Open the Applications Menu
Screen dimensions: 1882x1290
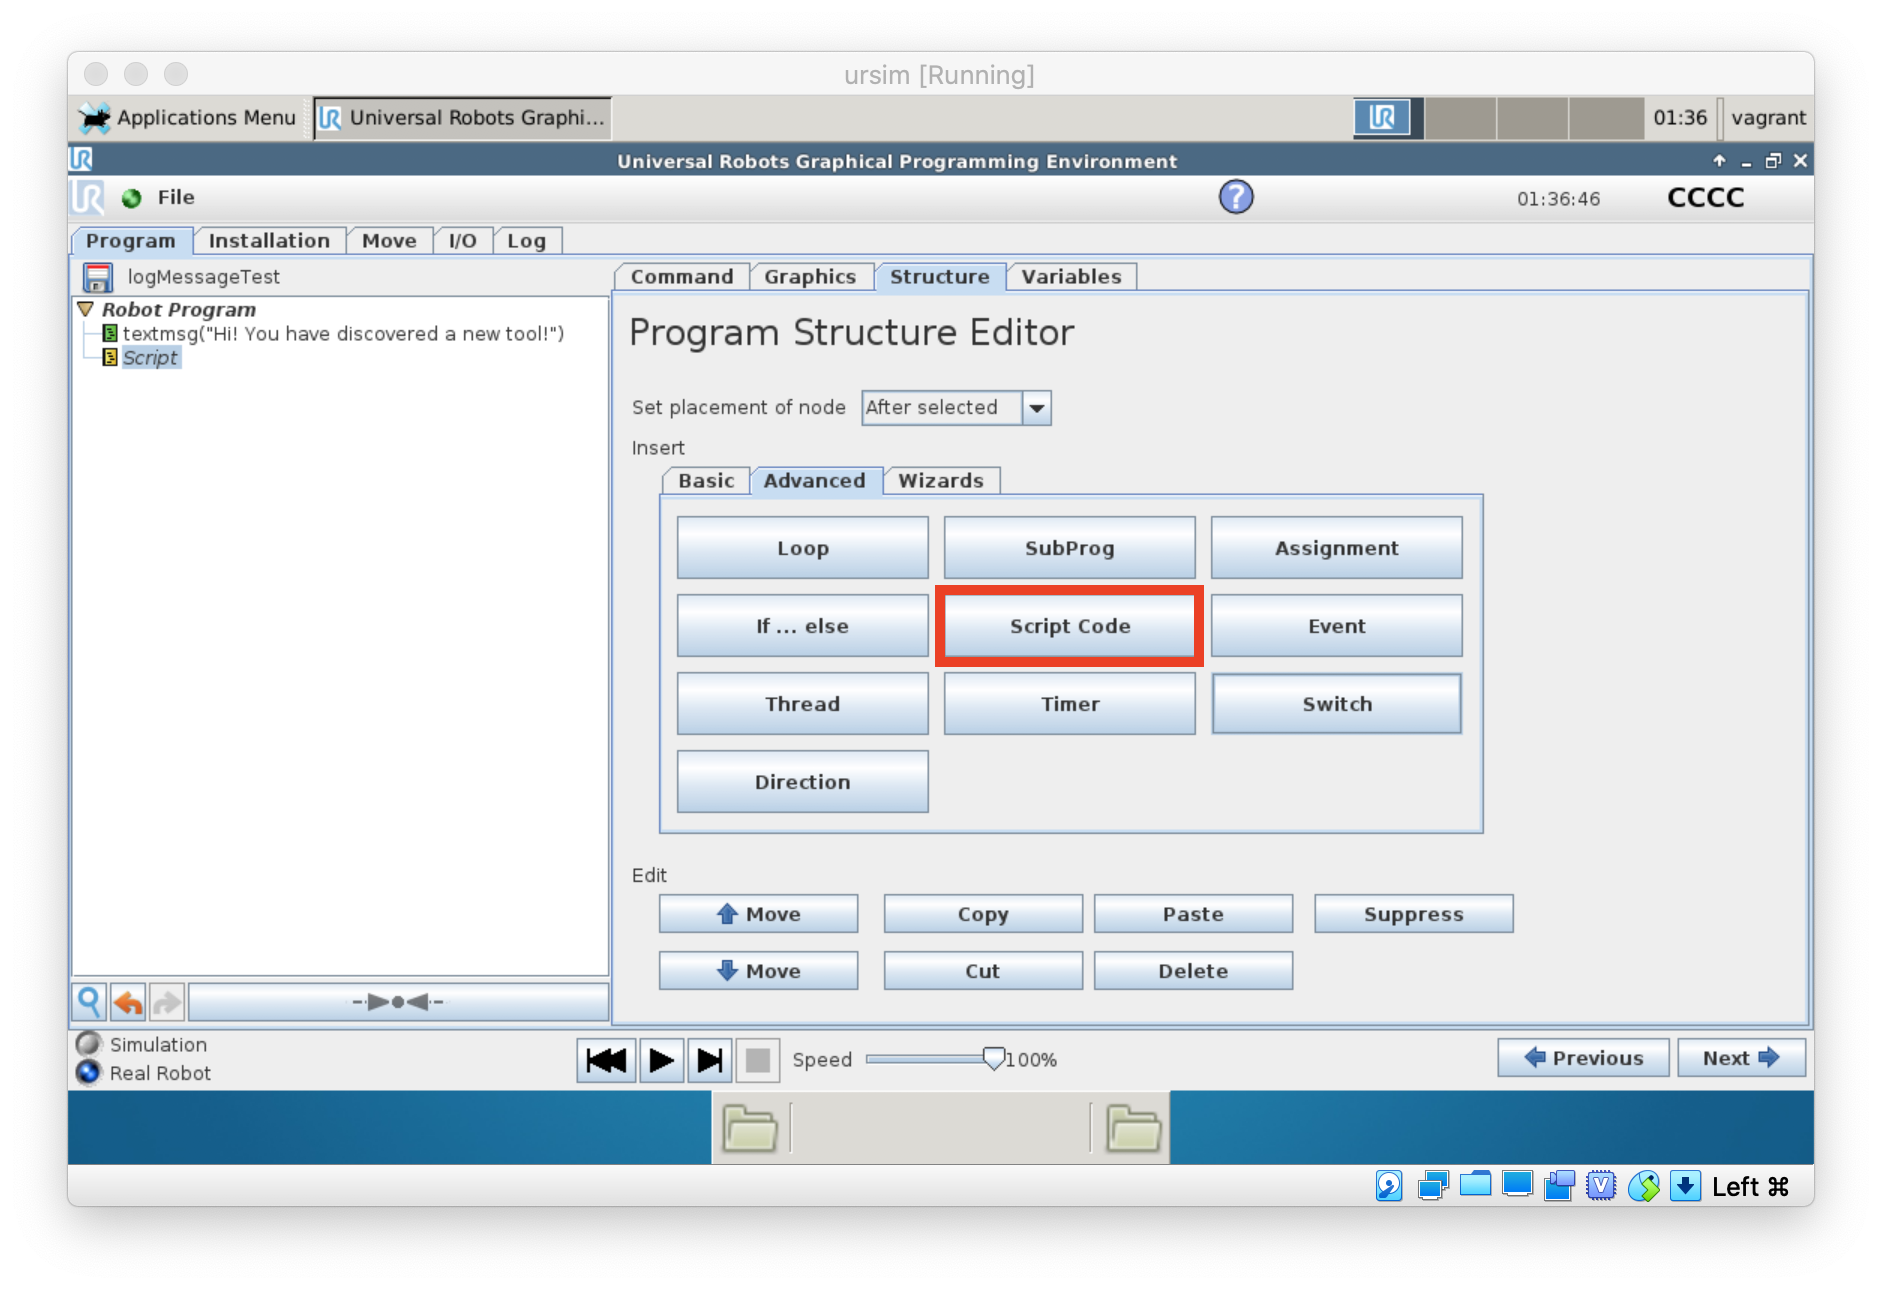point(188,118)
